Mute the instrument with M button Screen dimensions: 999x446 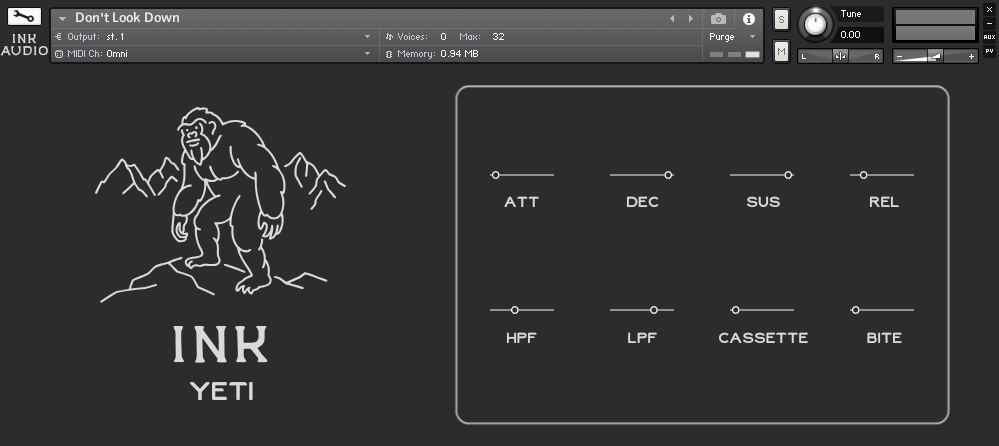point(781,51)
